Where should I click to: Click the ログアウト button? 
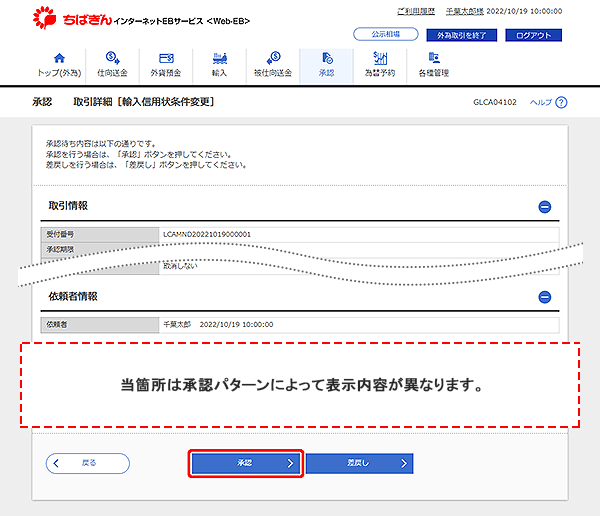pos(533,35)
